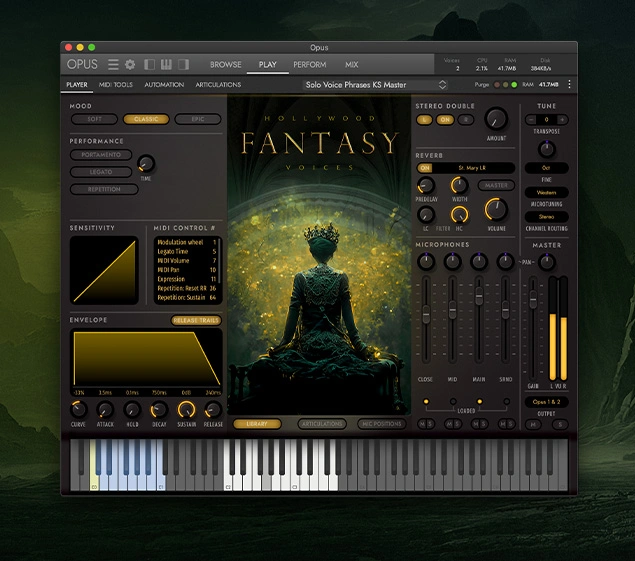Select the Soft mood
The width and height of the screenshot is (635, 561).
point(94,119)
